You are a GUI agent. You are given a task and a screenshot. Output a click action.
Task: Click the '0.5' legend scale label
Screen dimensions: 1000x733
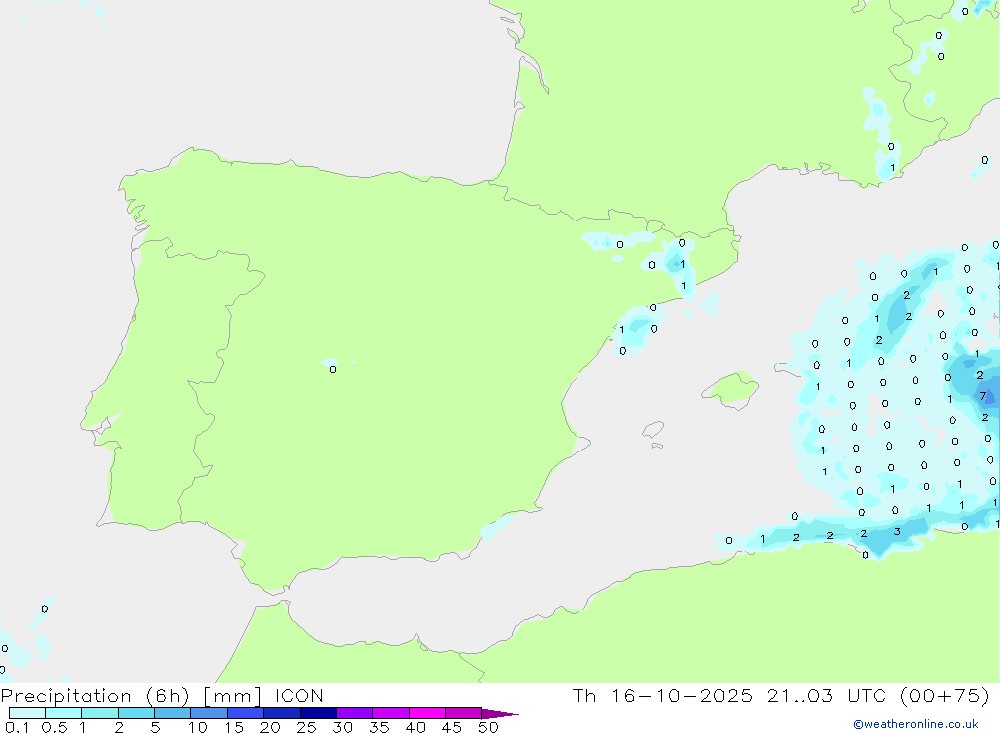point(54,727)
